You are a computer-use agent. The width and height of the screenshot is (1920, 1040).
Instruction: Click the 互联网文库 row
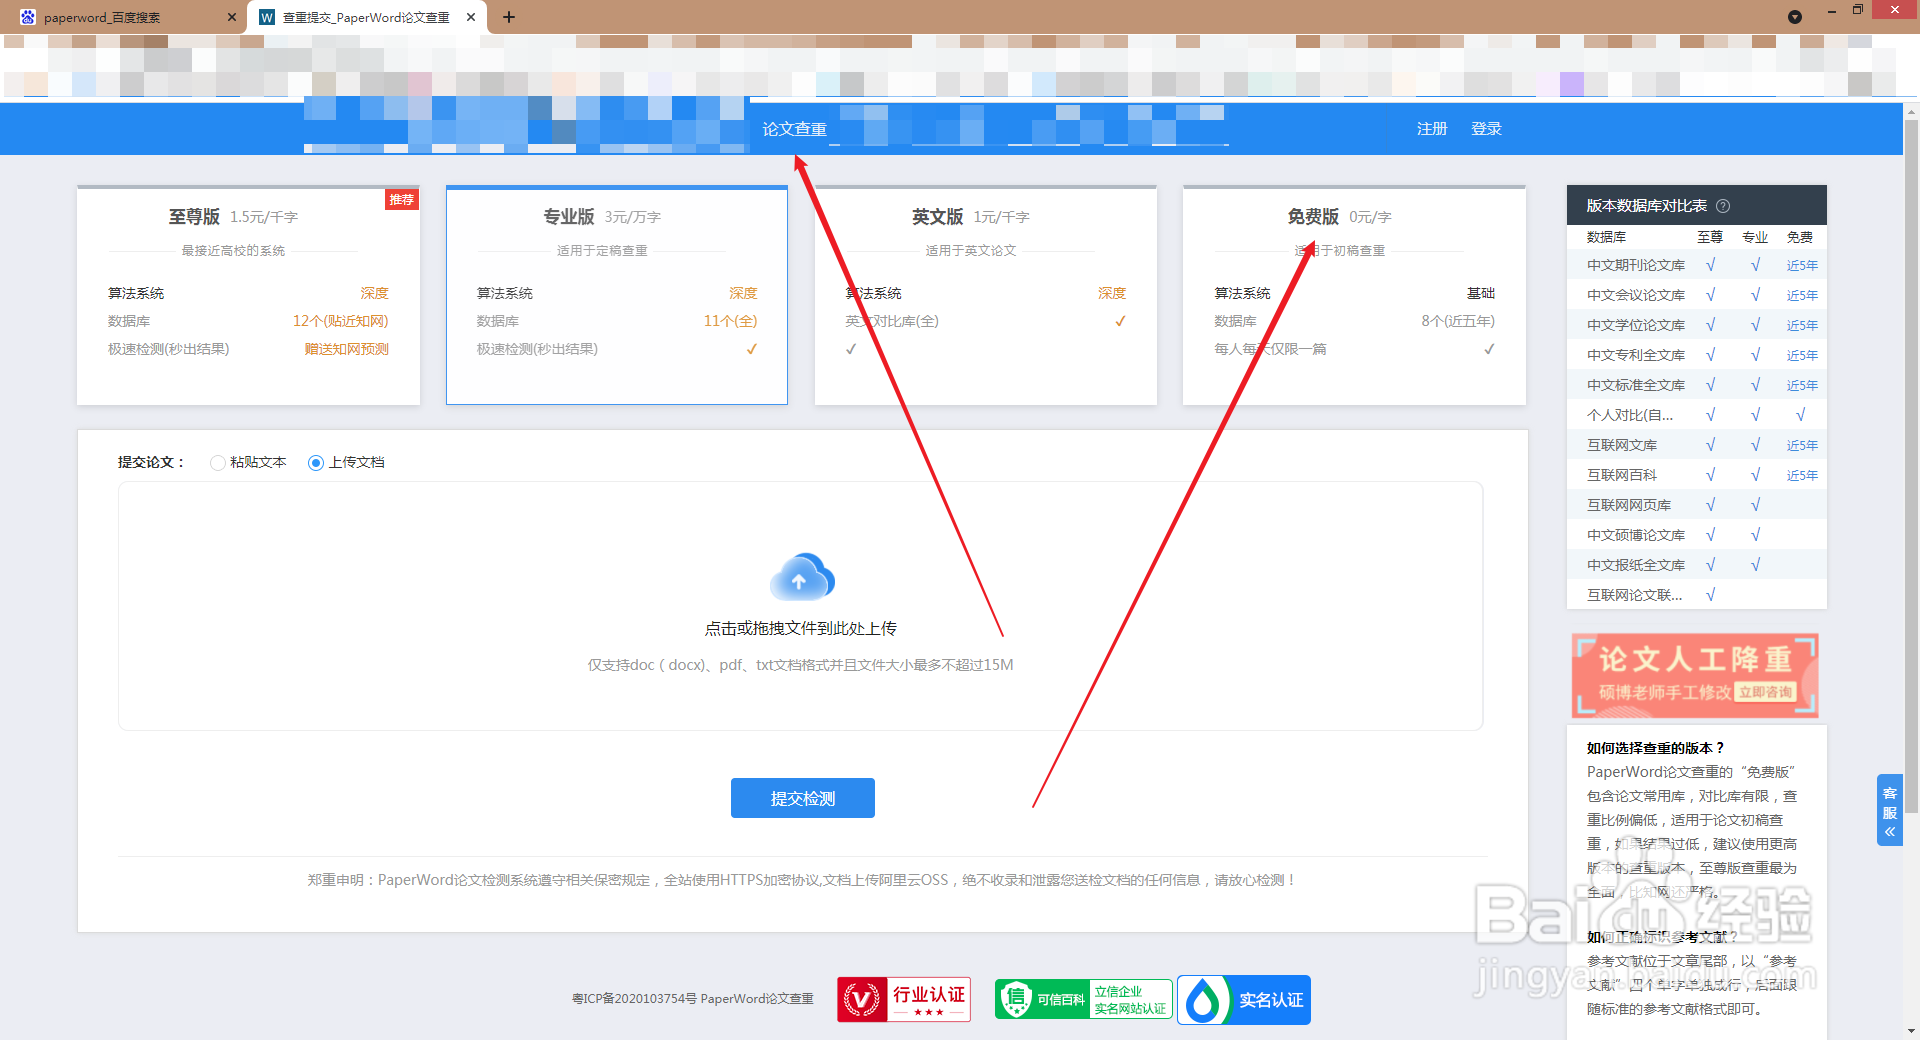pos(1697,445)
